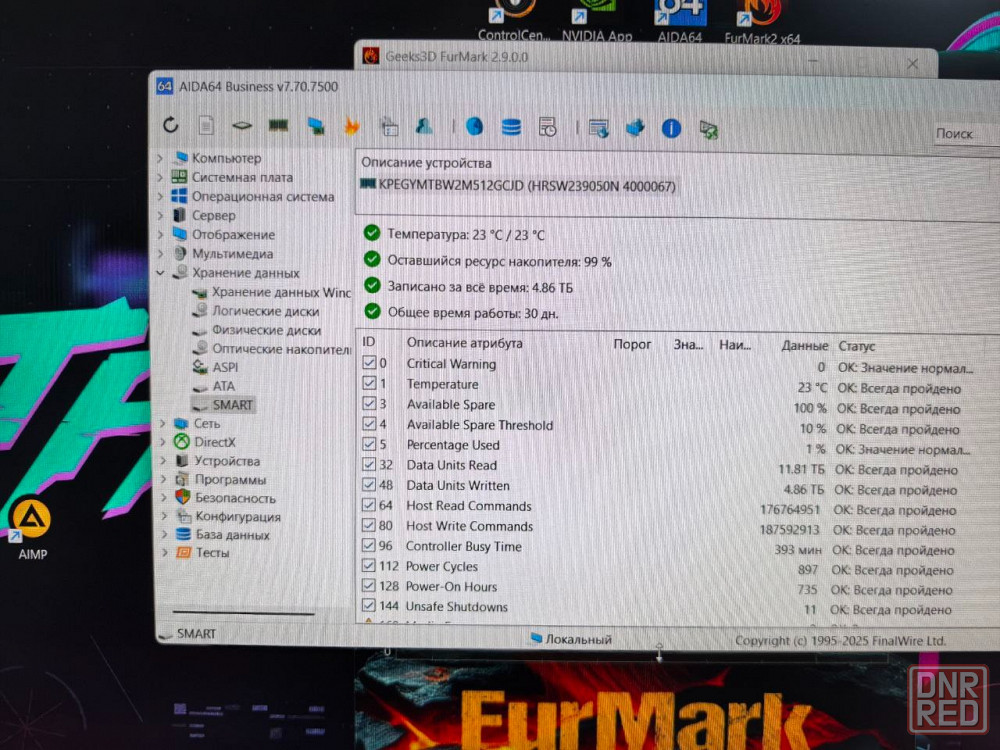
Task: Click the Refresh icon in AIDA64 toolbar
Action: (171, 125)
